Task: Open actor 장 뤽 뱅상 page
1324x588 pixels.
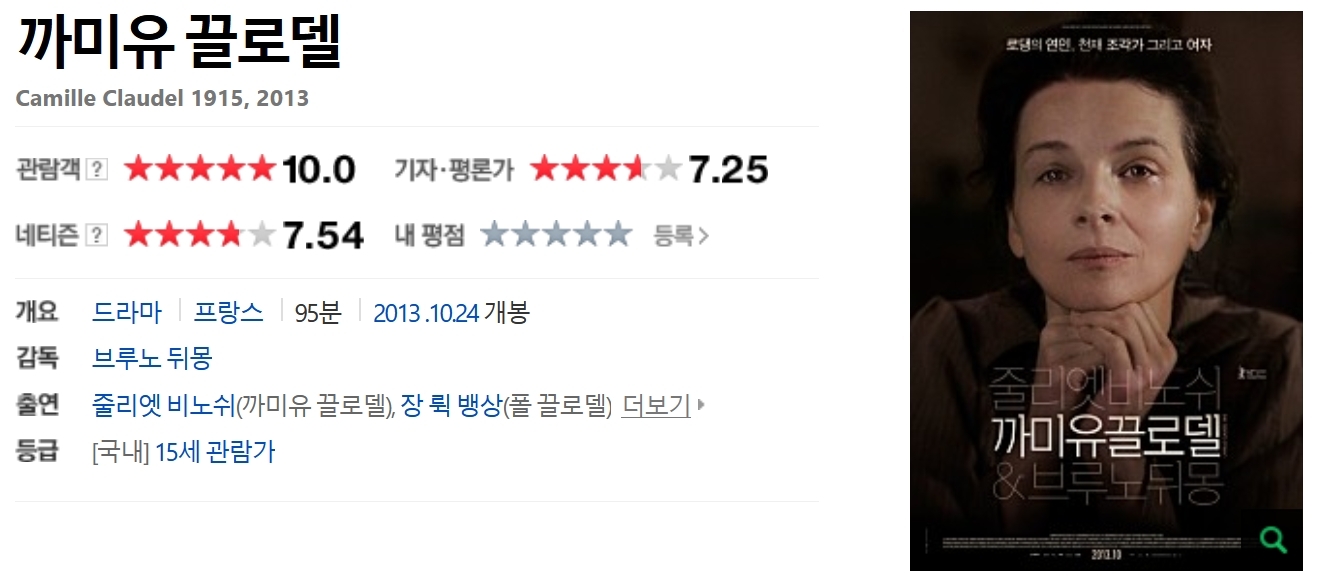Action: (450, 406)
